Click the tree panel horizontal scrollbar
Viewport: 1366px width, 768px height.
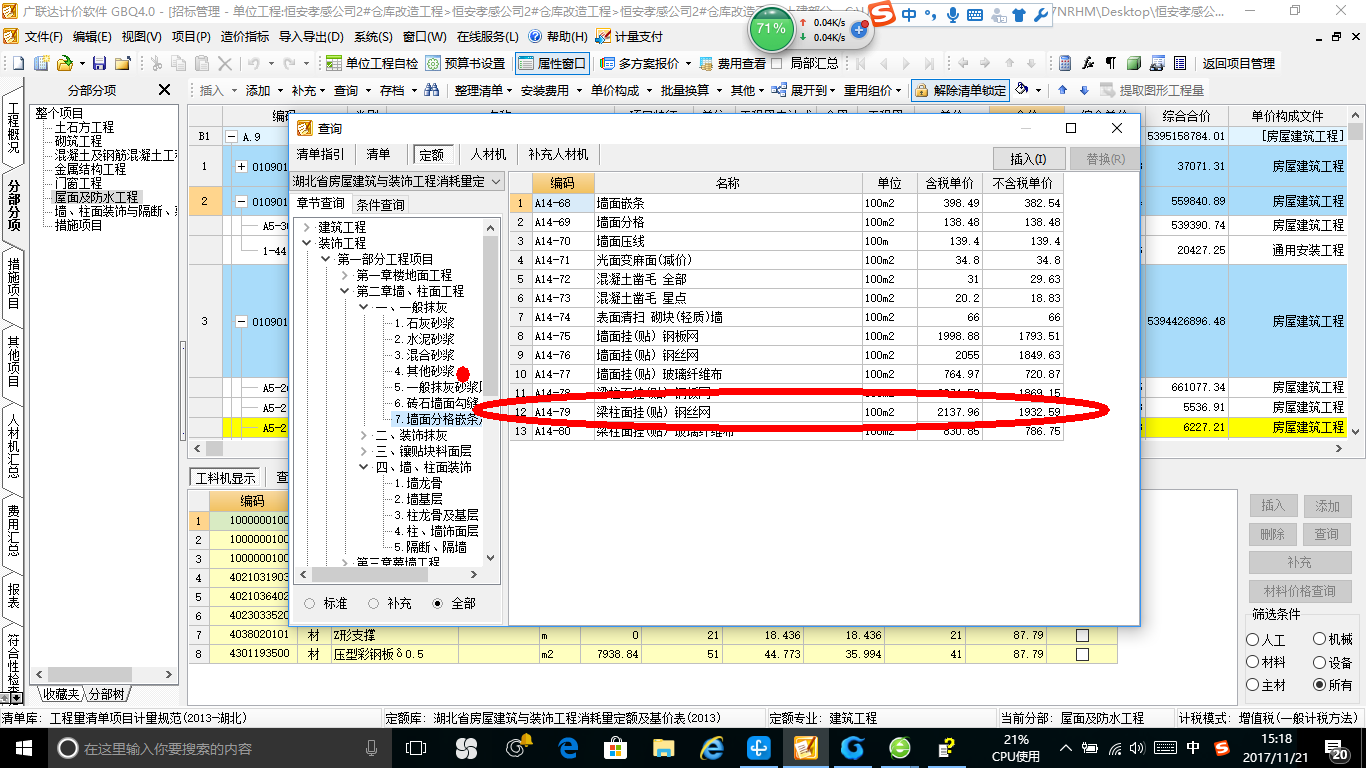click(391, 575)
